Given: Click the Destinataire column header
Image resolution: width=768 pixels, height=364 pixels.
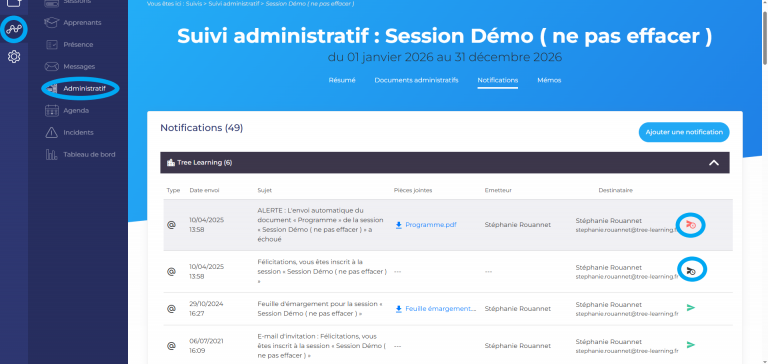Looking at the screenshot, I should click(x=615, y=190).
